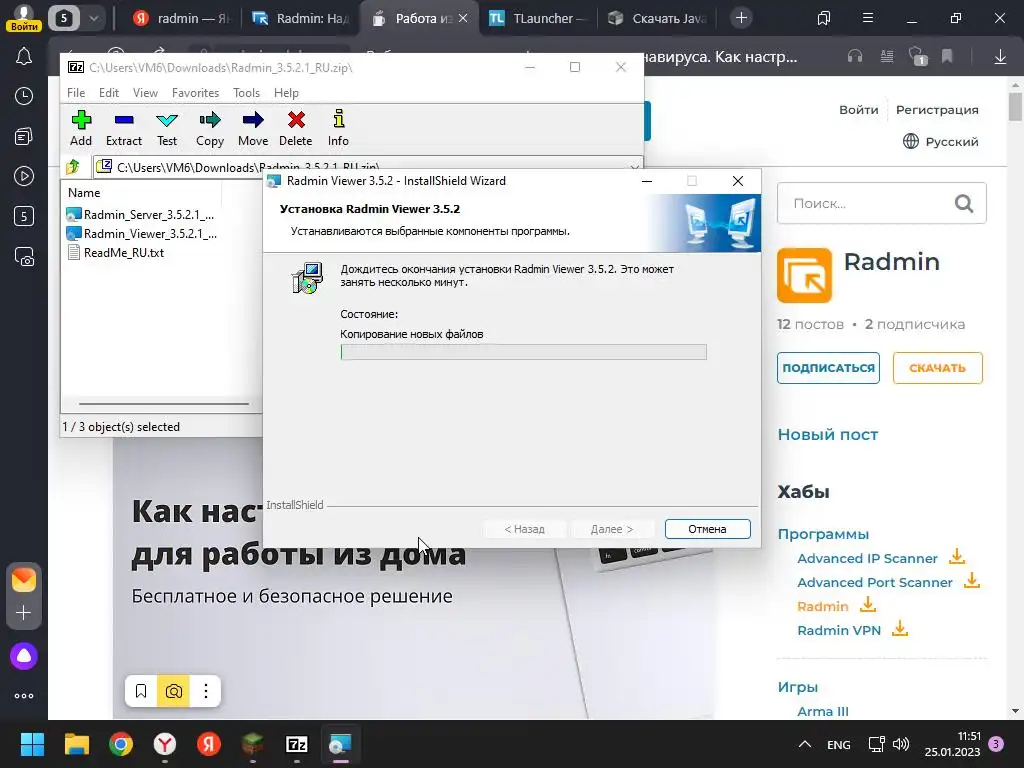
Task: Click the webpage vertical scrollbar thumb
Action: pyautogui.click(x=1015, y=106)
